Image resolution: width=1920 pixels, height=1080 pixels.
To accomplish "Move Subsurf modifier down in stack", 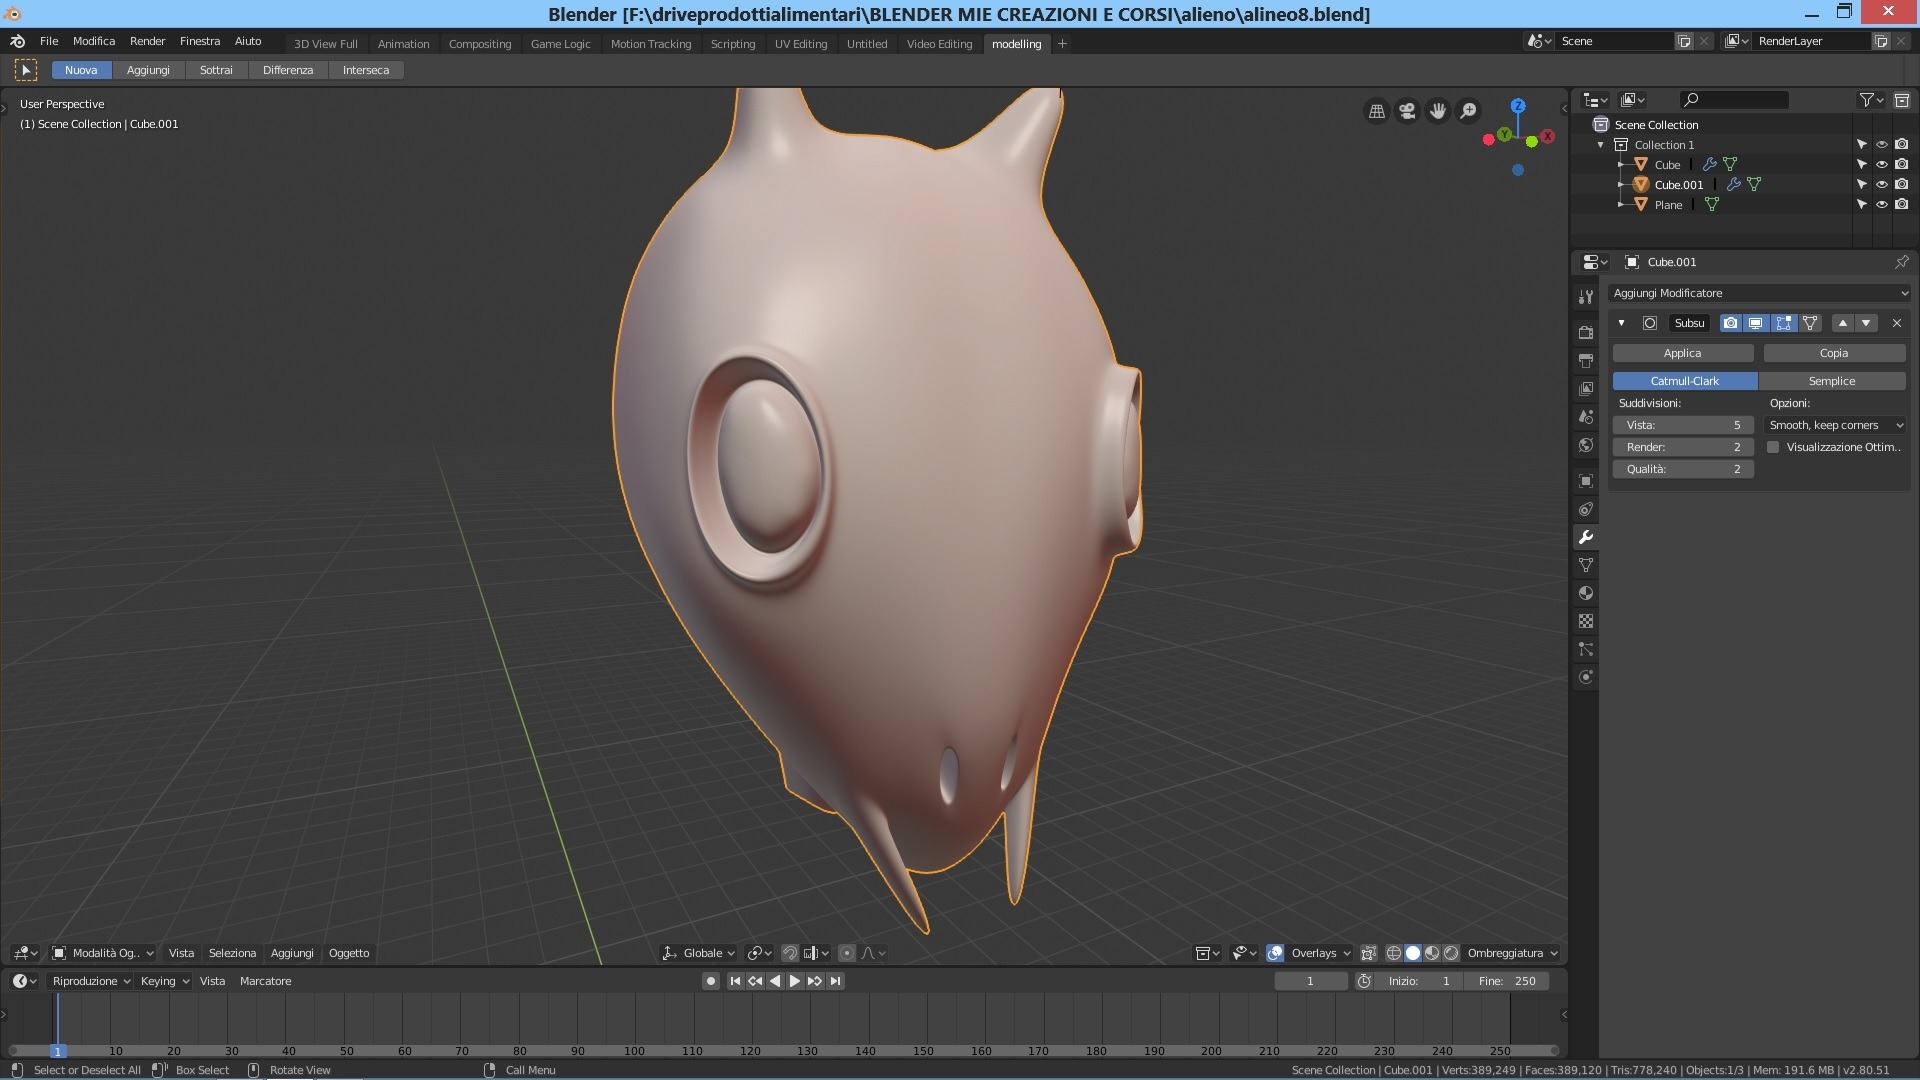I will point(1866,323).
